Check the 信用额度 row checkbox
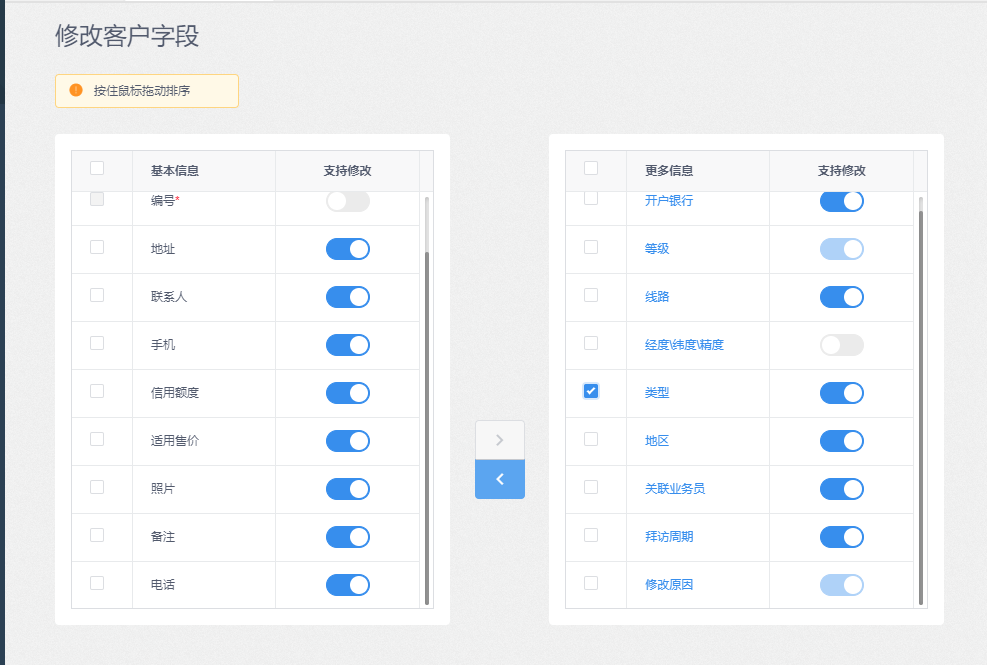This screenshot has height=665, width=987. click(97, 391)
